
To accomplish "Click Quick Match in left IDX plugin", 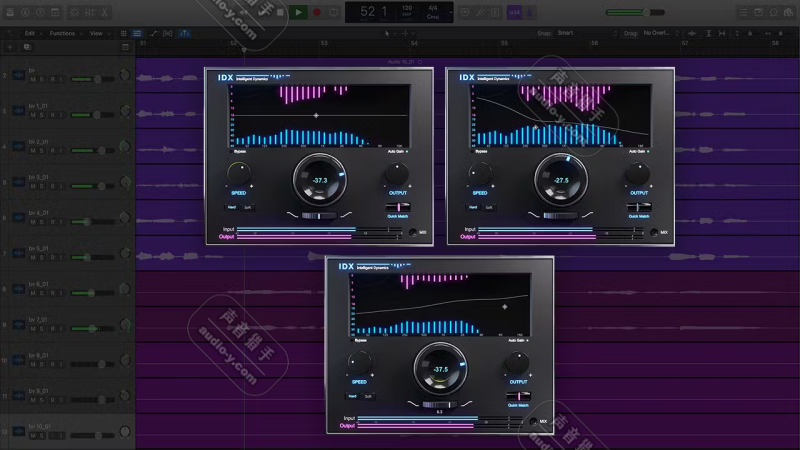I will pos(398,209).
